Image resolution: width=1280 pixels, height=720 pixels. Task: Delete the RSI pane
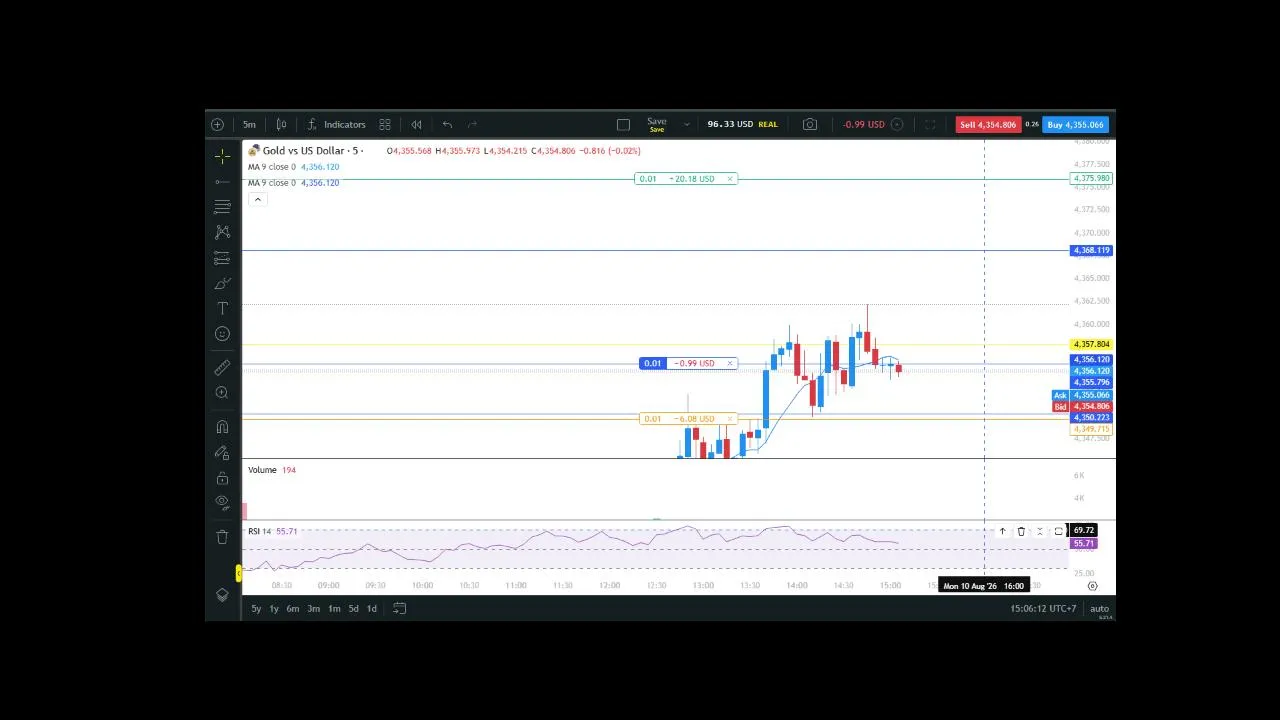(x=1021, y=532)
